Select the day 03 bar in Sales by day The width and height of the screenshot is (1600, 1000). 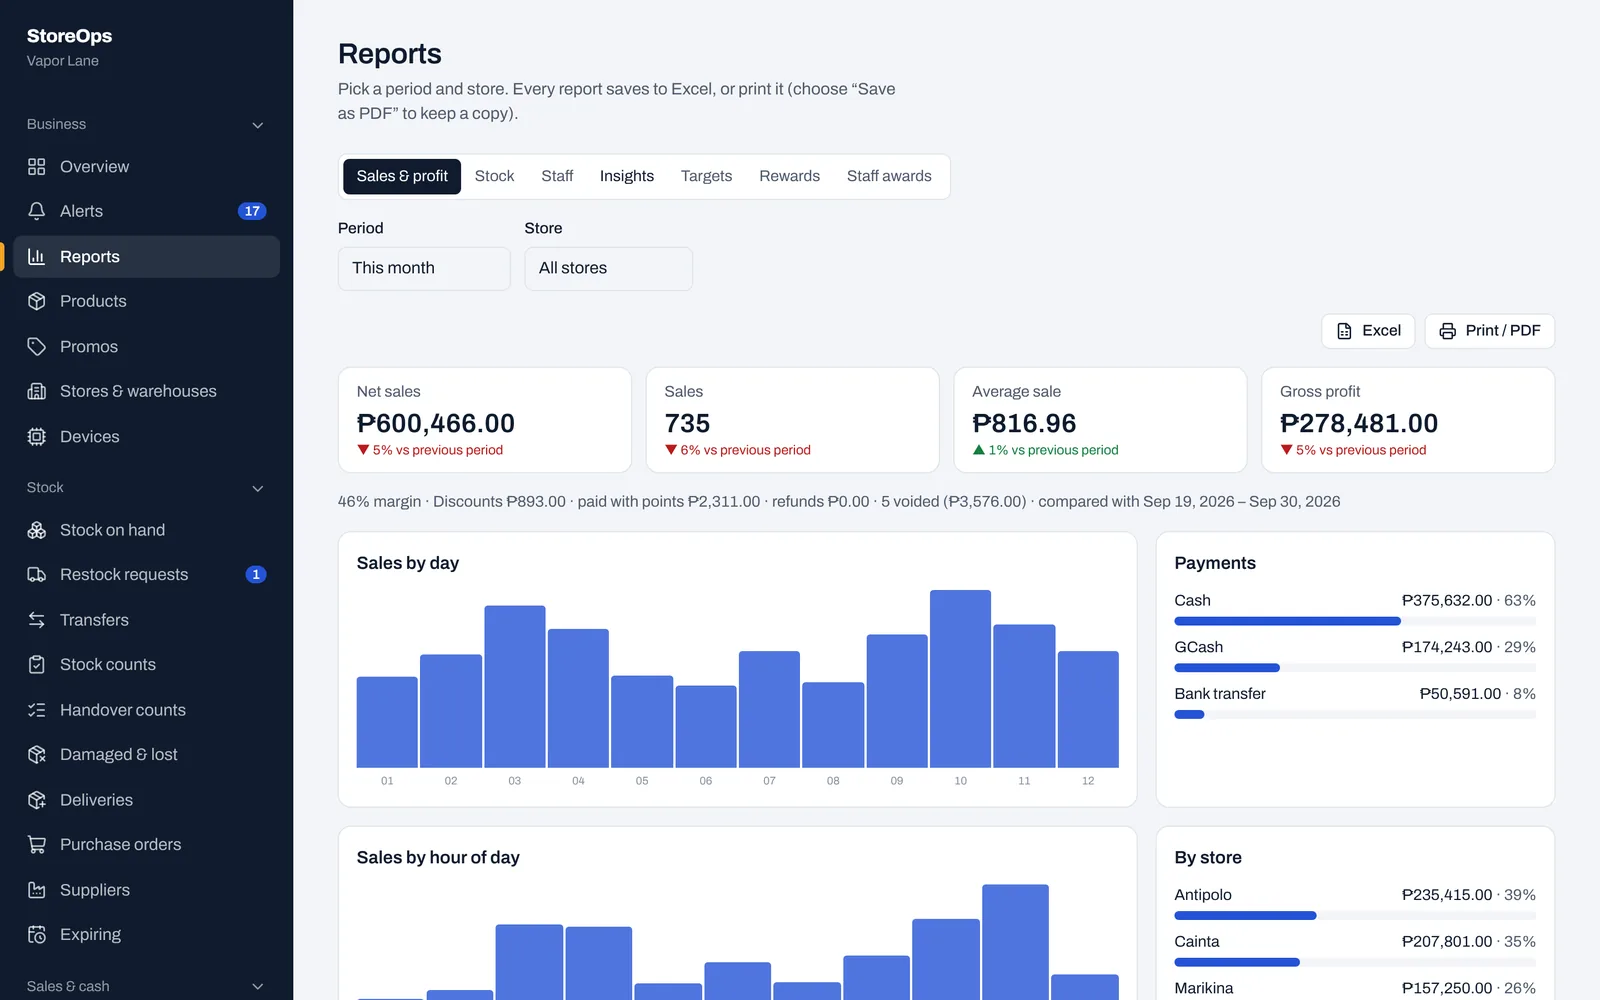tap(515, 687)
